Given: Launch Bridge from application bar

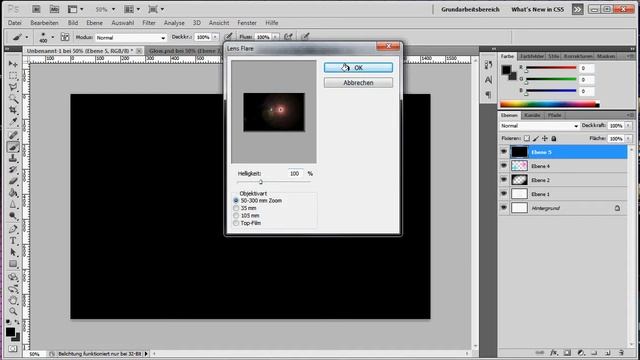Looking at the screenshot, I should (36, 9).
